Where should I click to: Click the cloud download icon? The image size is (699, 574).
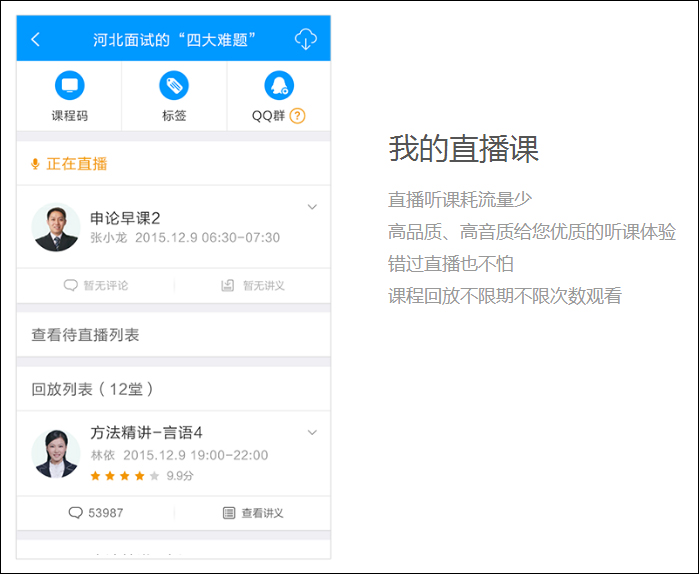coord(306,39)
